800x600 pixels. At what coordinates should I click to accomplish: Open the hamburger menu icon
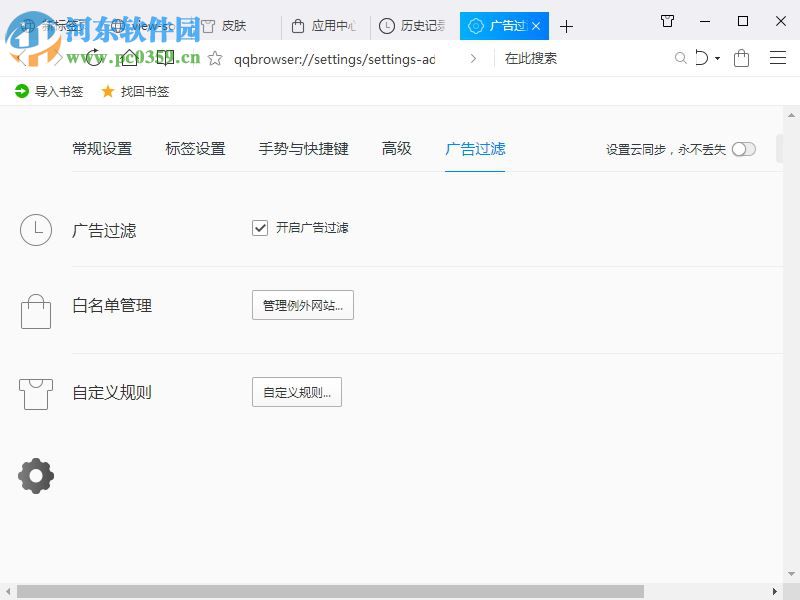[x=779, y=58]
